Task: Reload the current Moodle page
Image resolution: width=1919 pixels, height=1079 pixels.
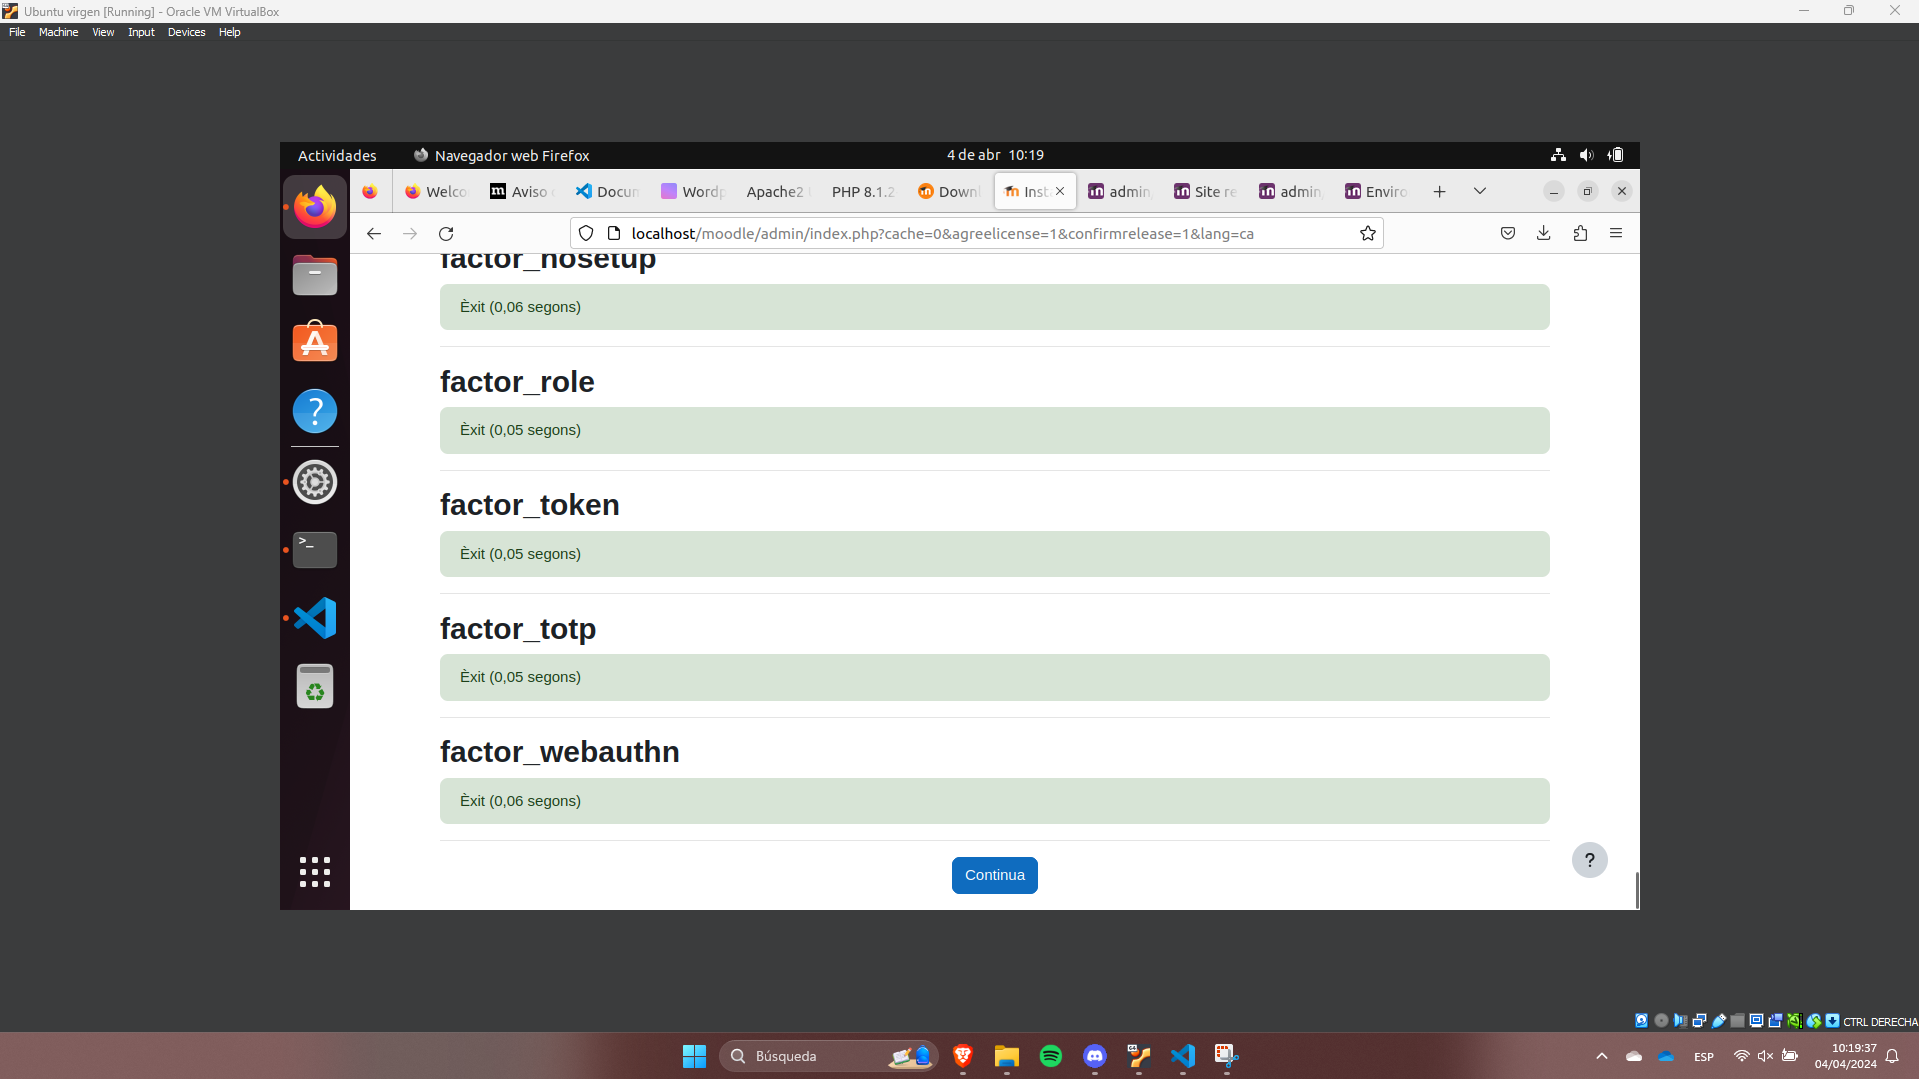Action: pos(446,233)
